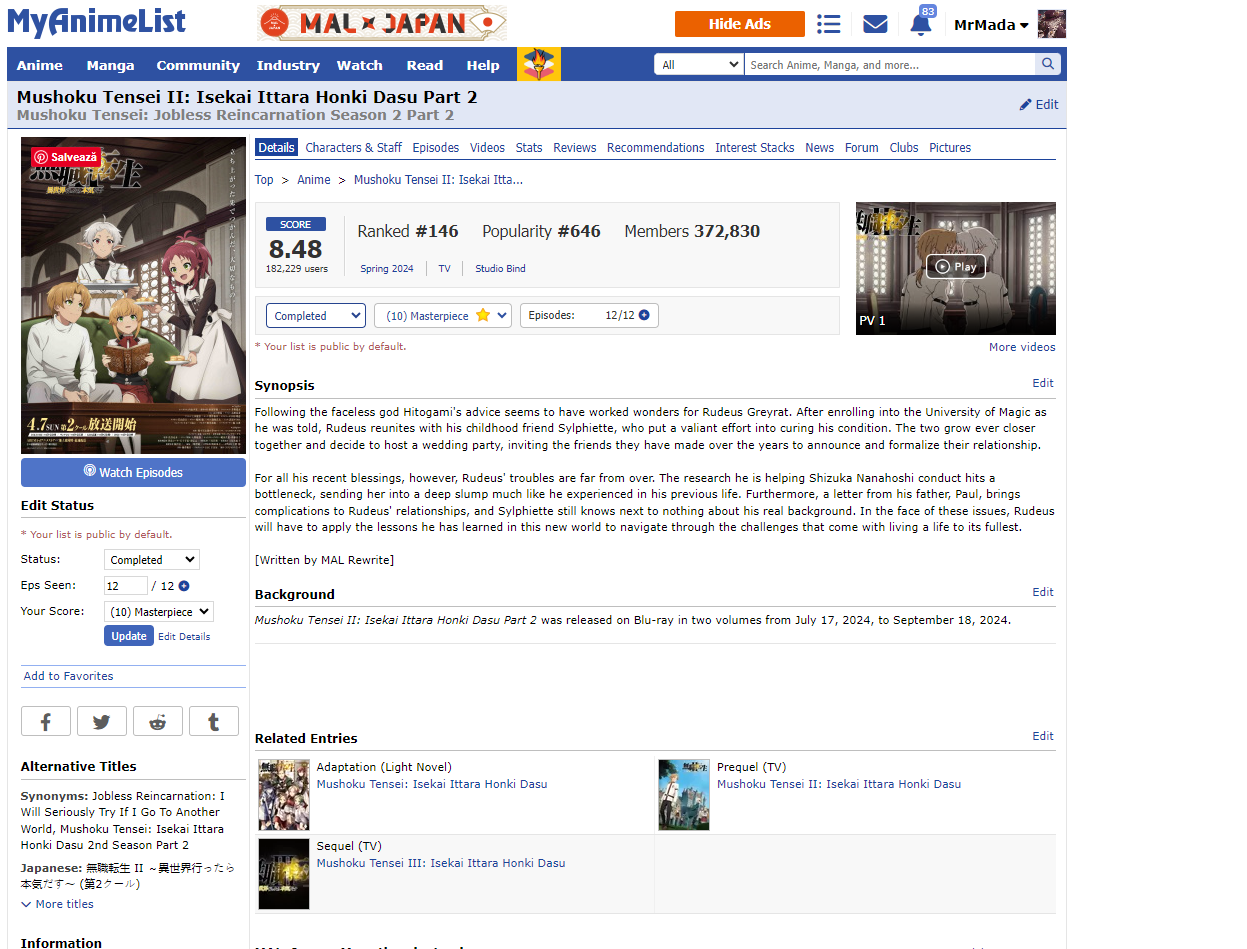Open the Read menu in navbar
Viewport: 1247px width, 949px height.
pyautogui.click(x=425, y=65)
